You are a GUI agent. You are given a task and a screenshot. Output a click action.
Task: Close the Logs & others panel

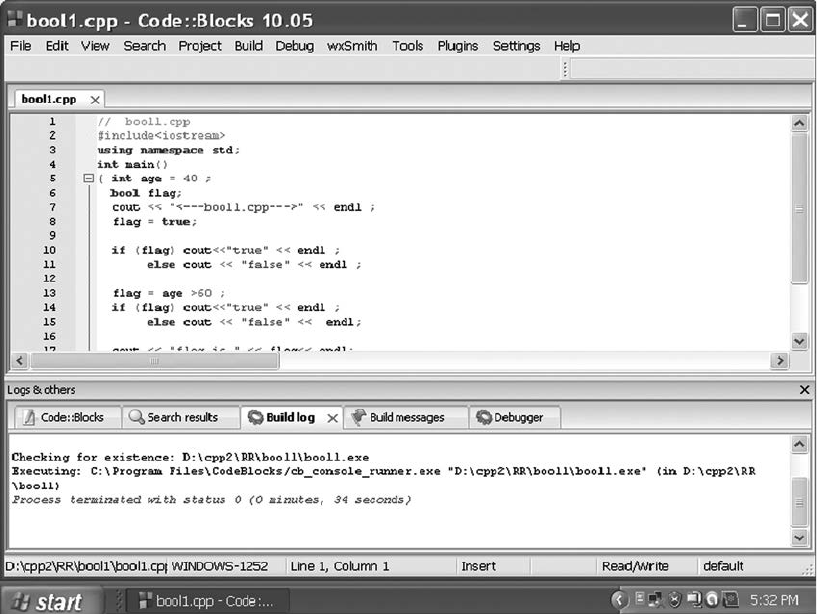click(x=804, y=390)
